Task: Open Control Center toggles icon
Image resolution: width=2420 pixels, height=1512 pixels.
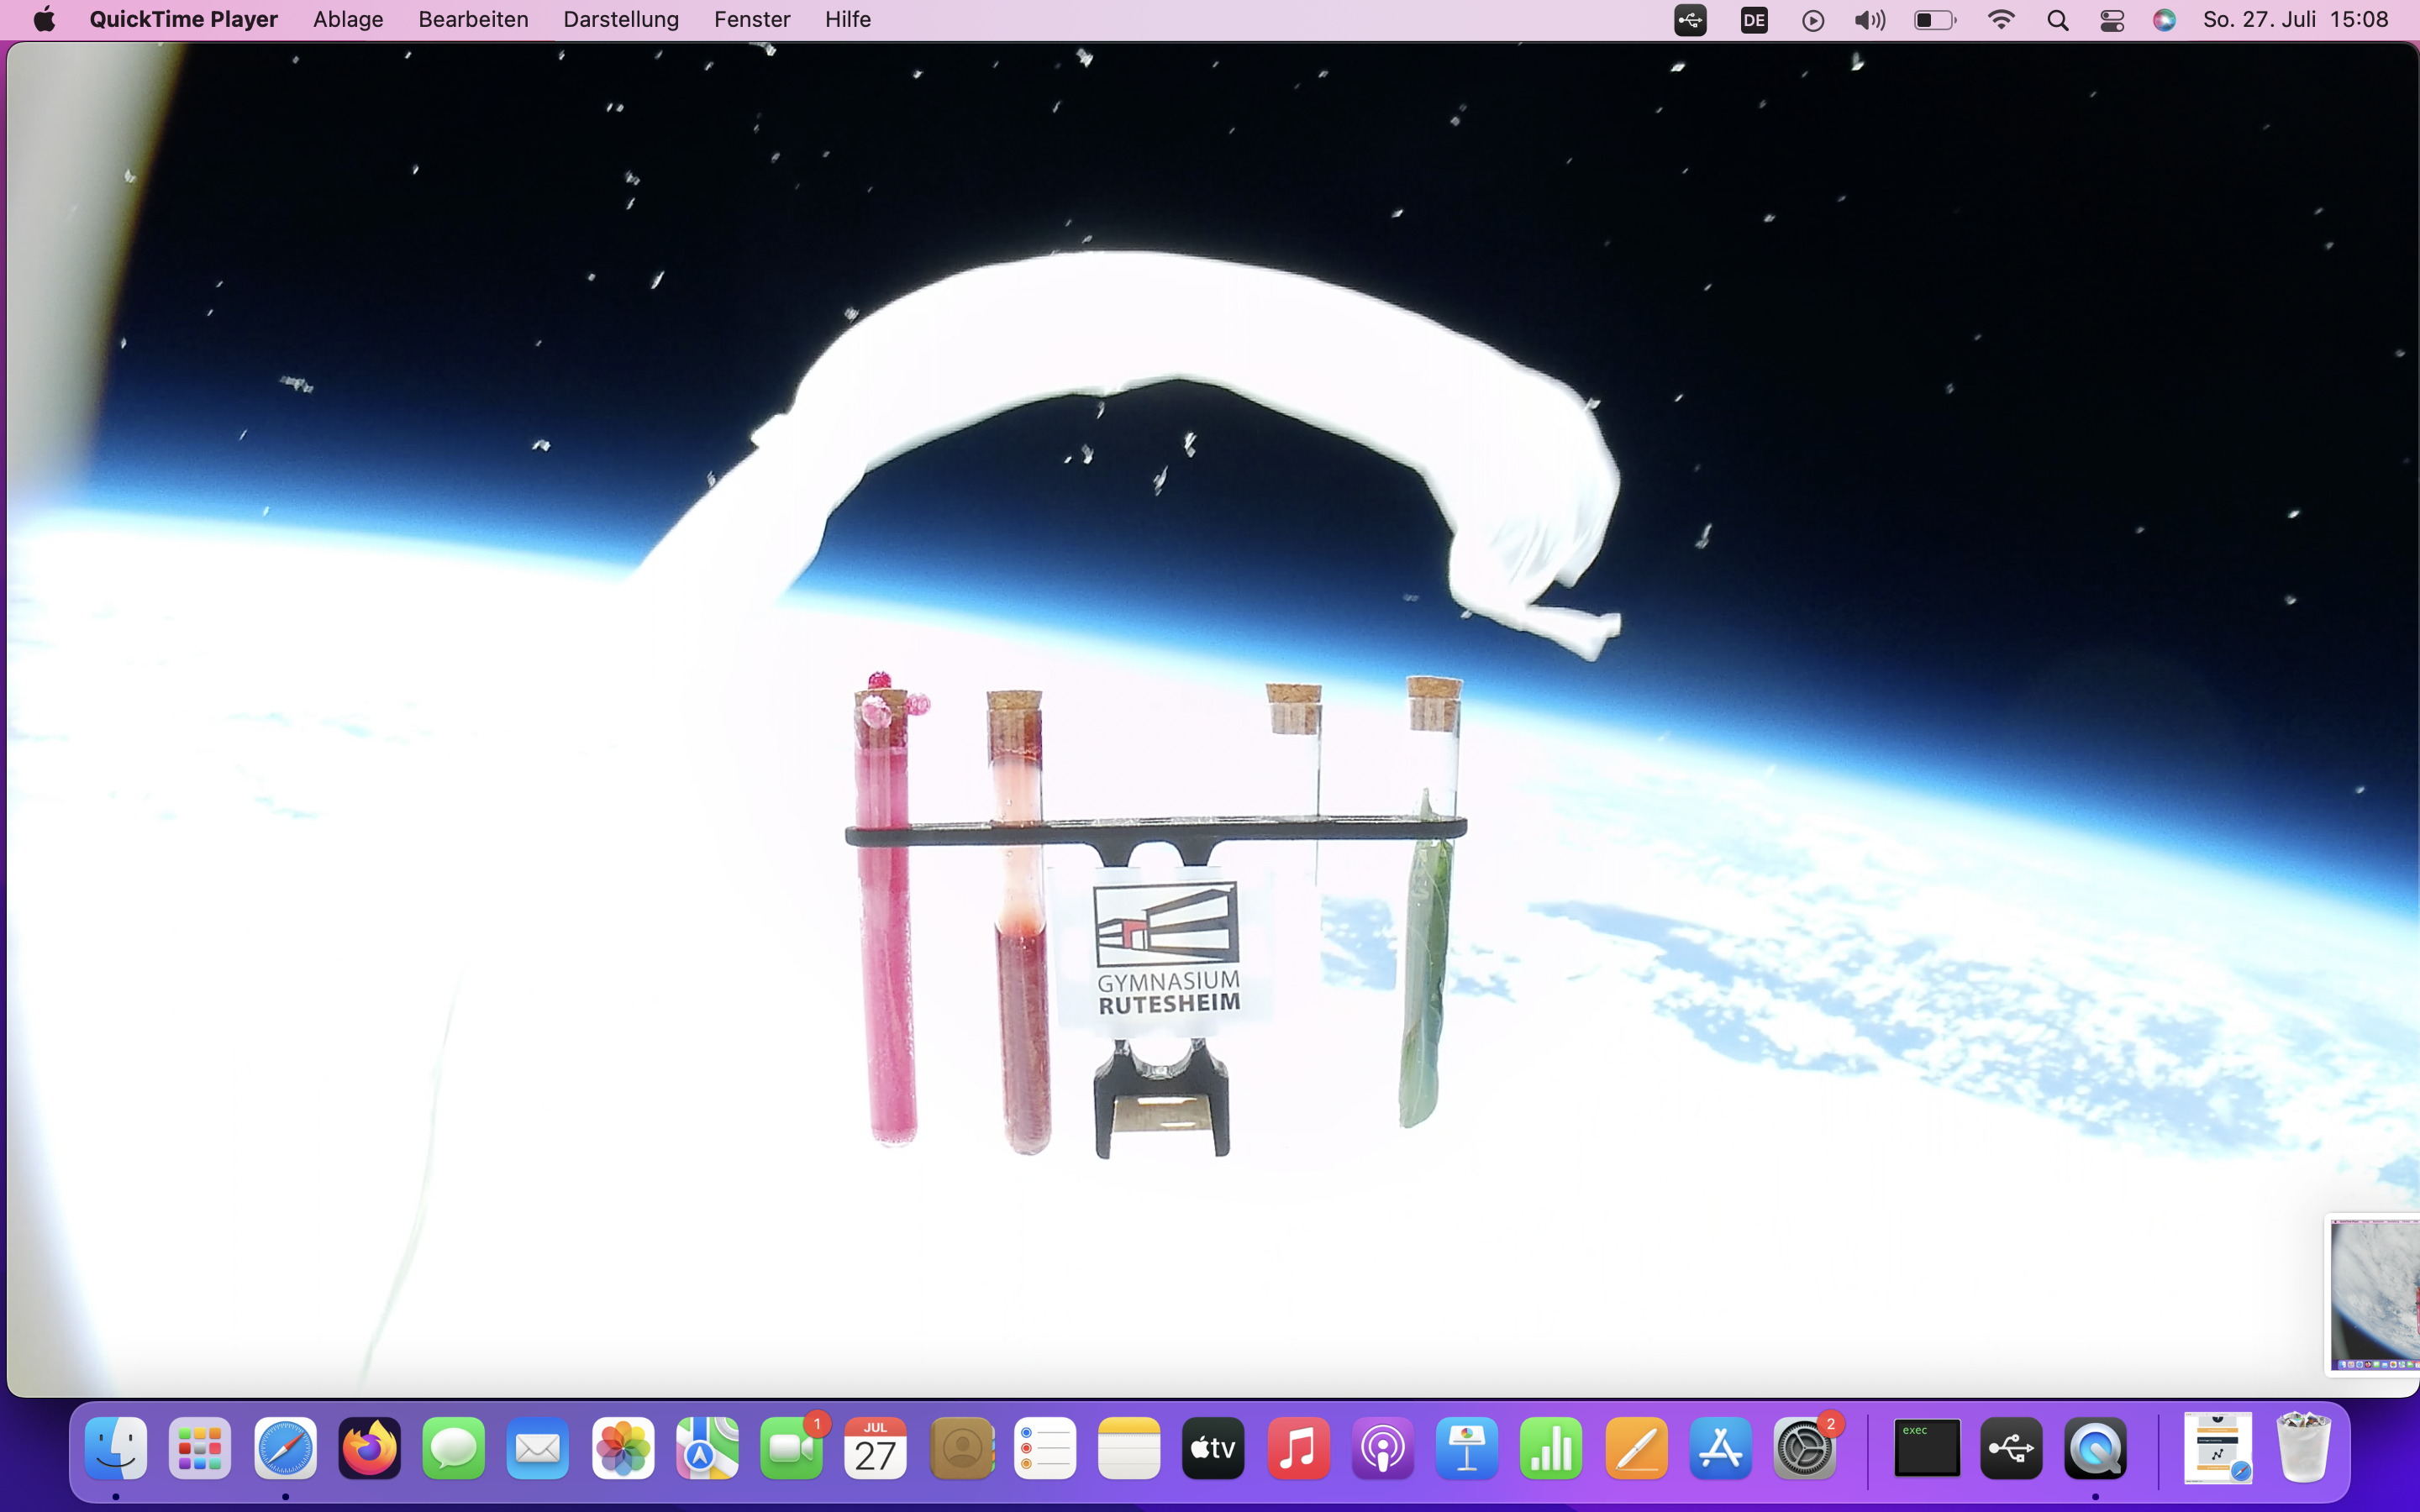Action: tap(2111, 20)
